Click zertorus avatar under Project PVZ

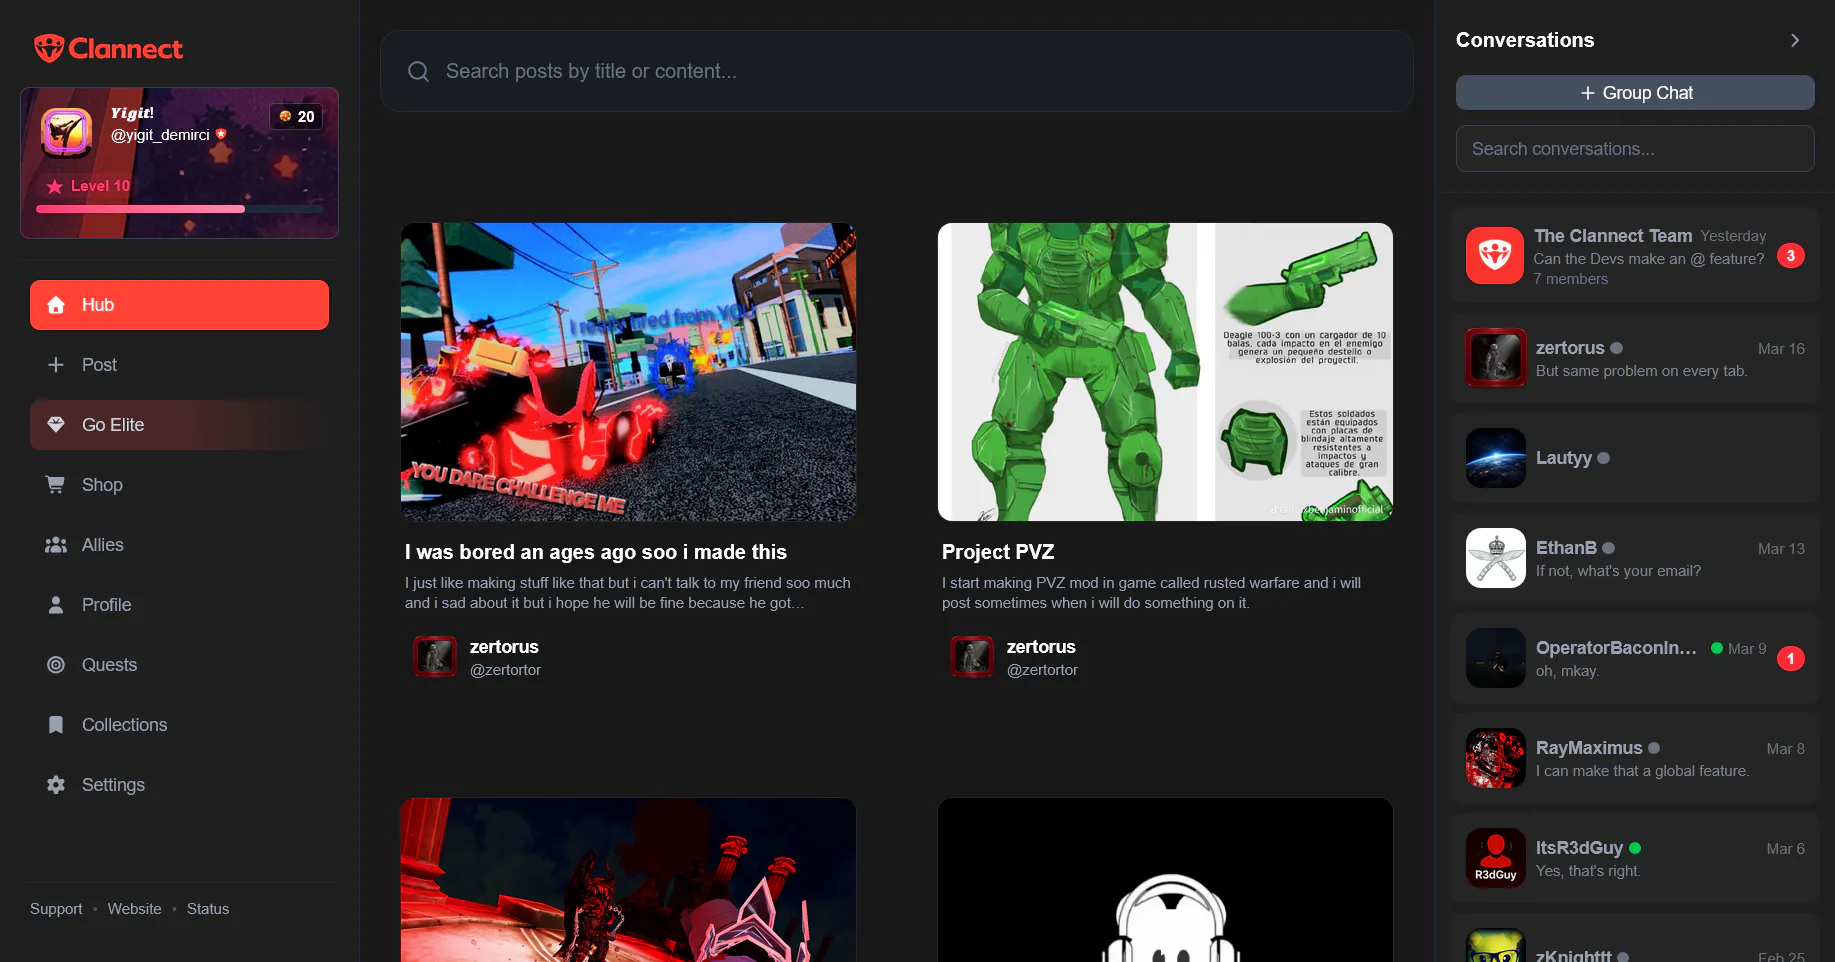[972, 657]
